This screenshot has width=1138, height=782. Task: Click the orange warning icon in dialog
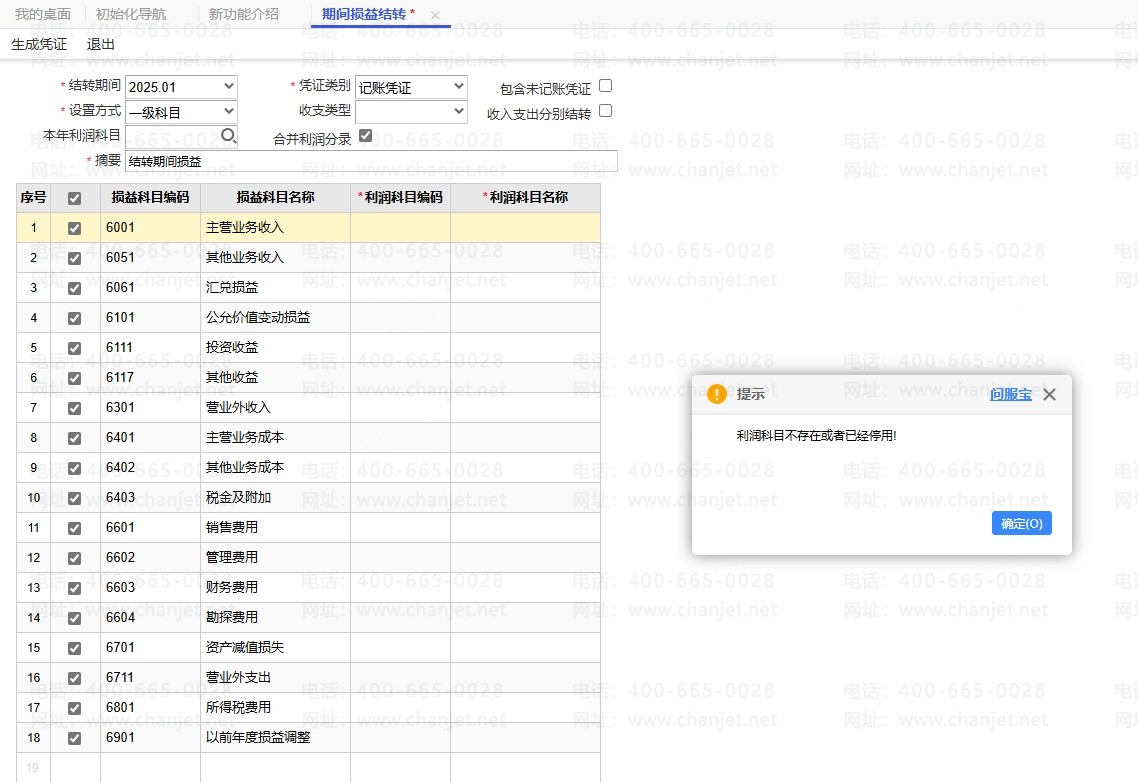pyautogui.click(x=716, y=394)
